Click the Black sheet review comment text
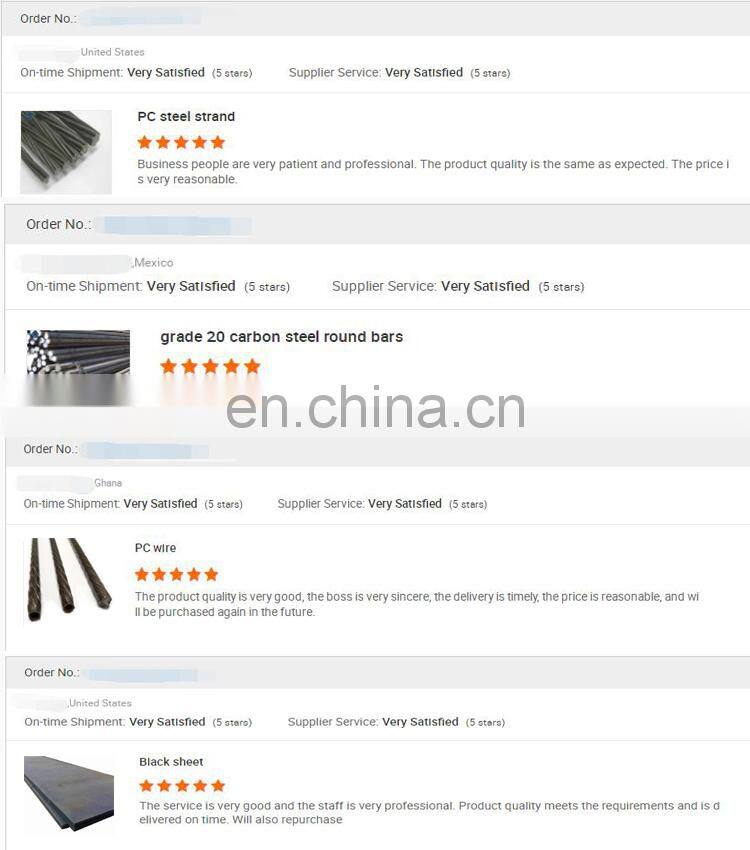Screen dimensions: 750x850 coord(429,813)
